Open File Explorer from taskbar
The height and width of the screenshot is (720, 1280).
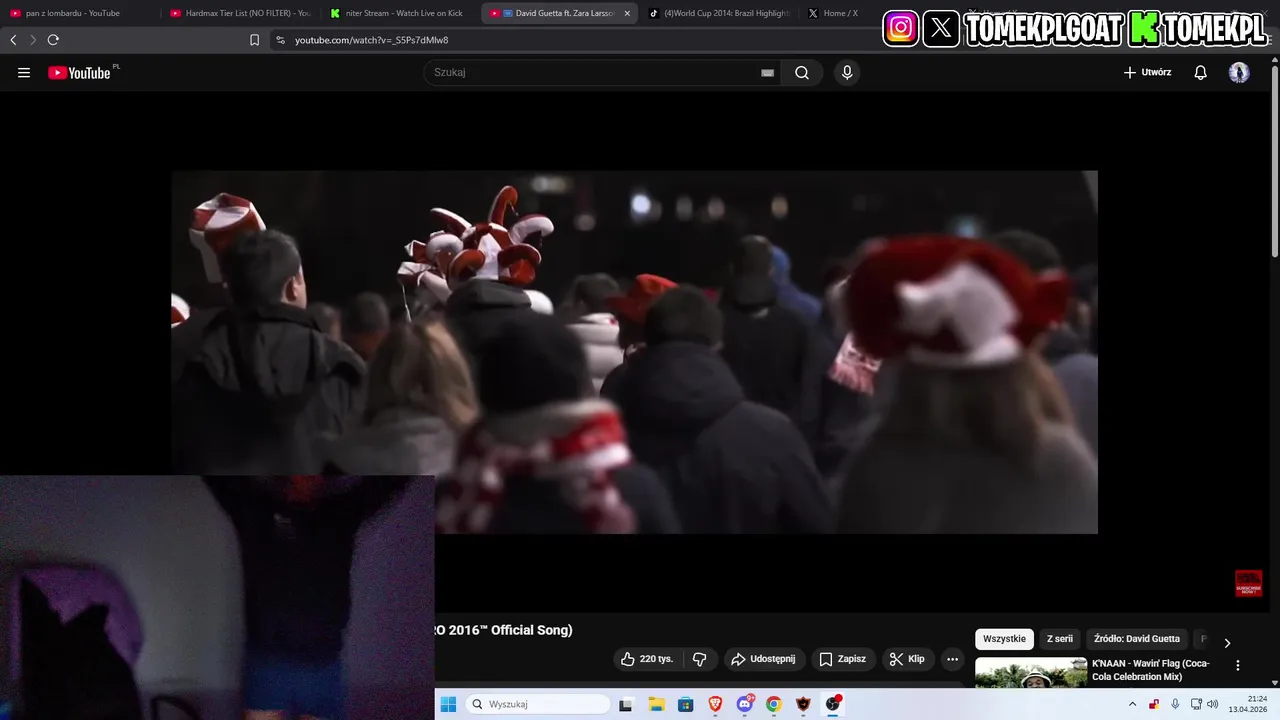click(x=656, y=704)
